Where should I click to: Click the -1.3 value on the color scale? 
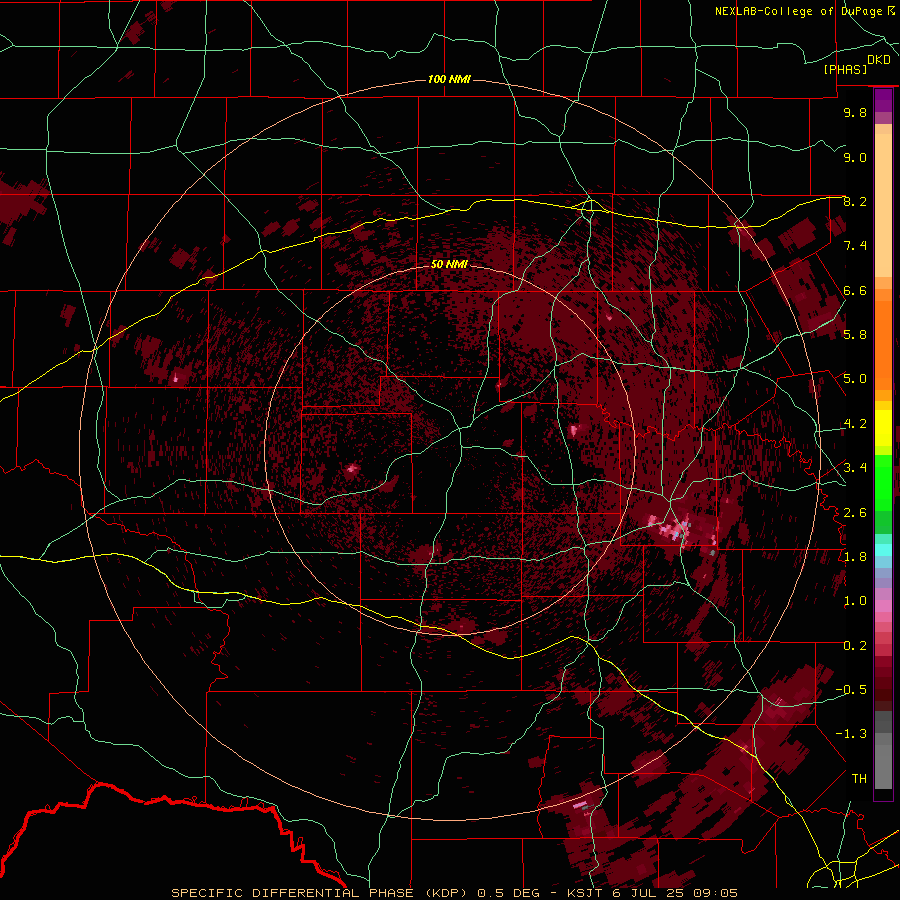[851, 734]
